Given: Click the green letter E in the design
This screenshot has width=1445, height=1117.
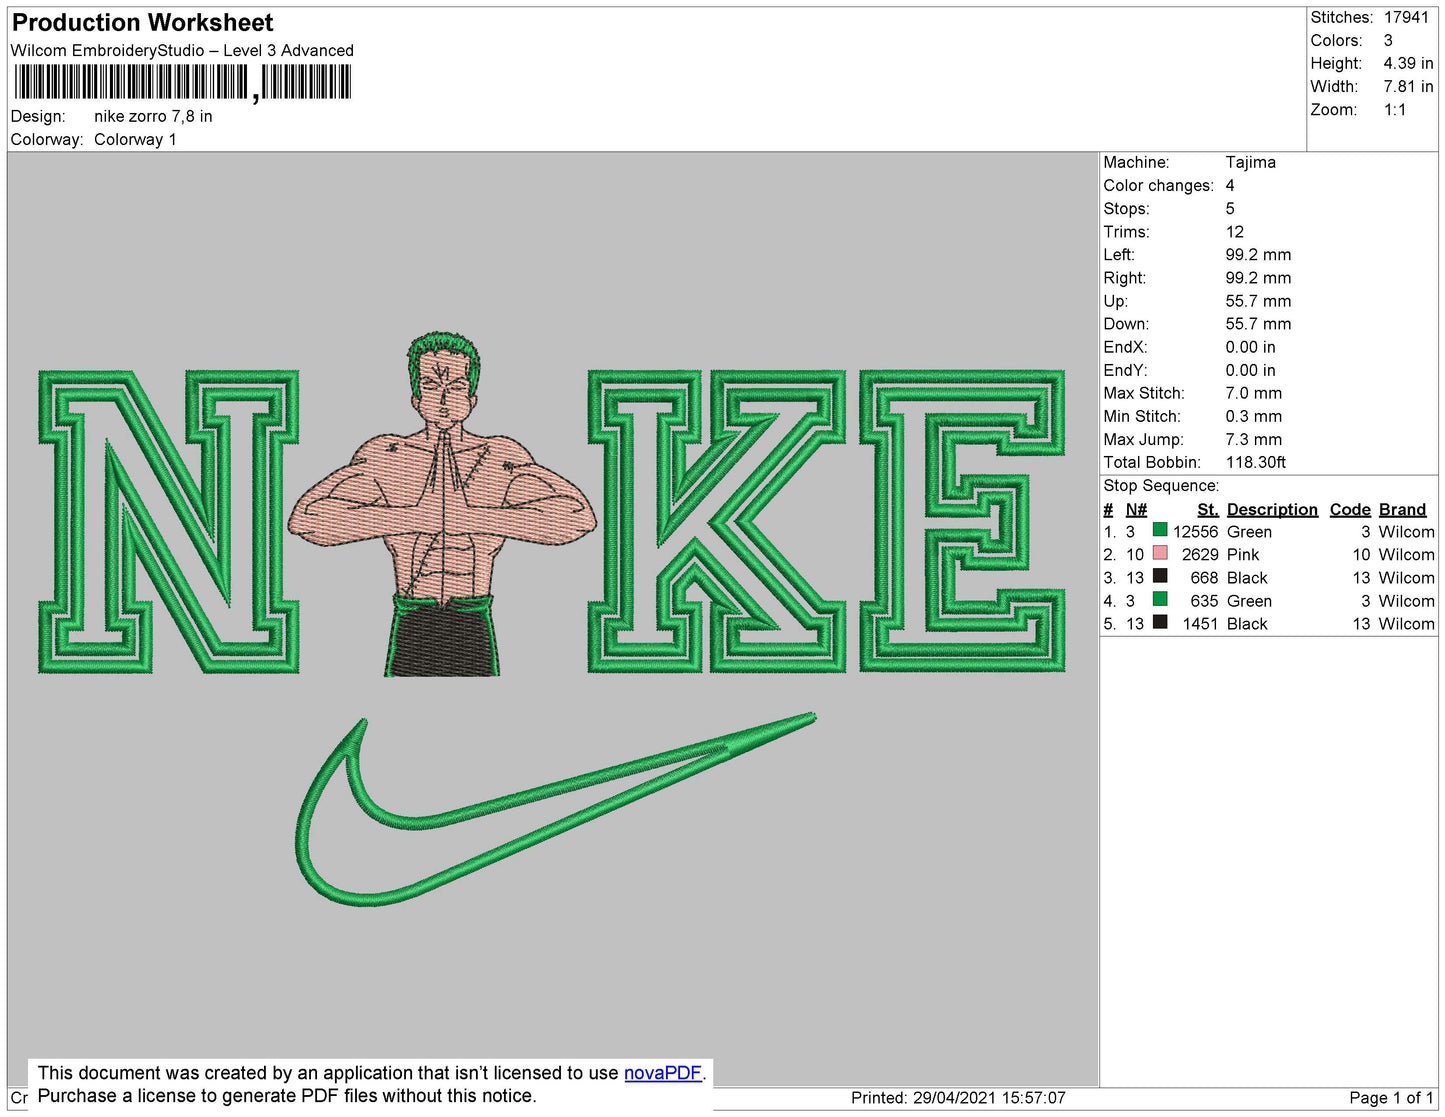Looking at the screenshot, I should [962, 521].
